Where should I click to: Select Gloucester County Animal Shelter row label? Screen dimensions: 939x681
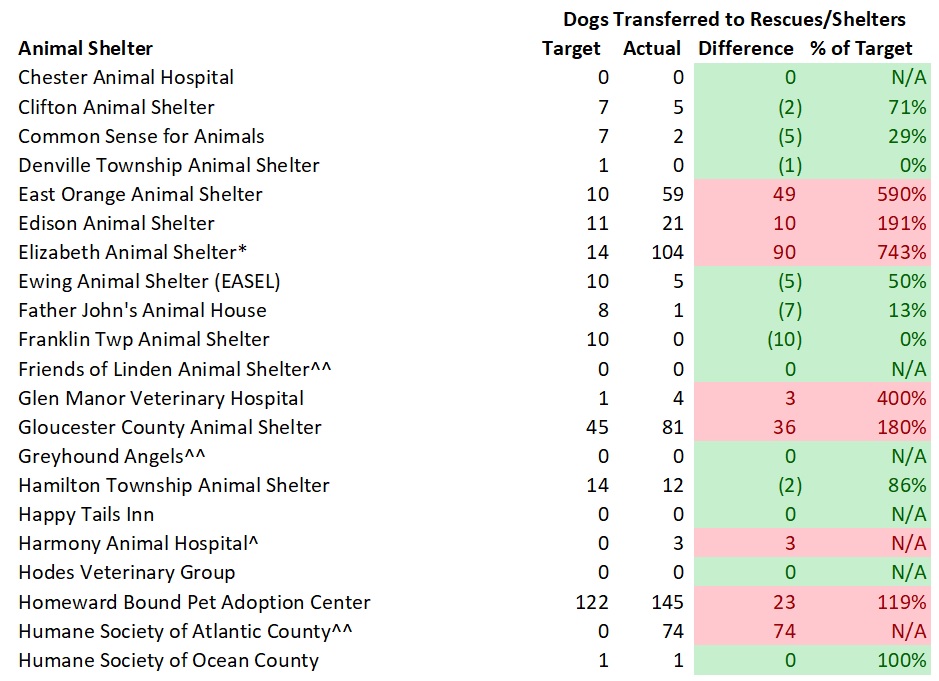[x=170, y=427]
